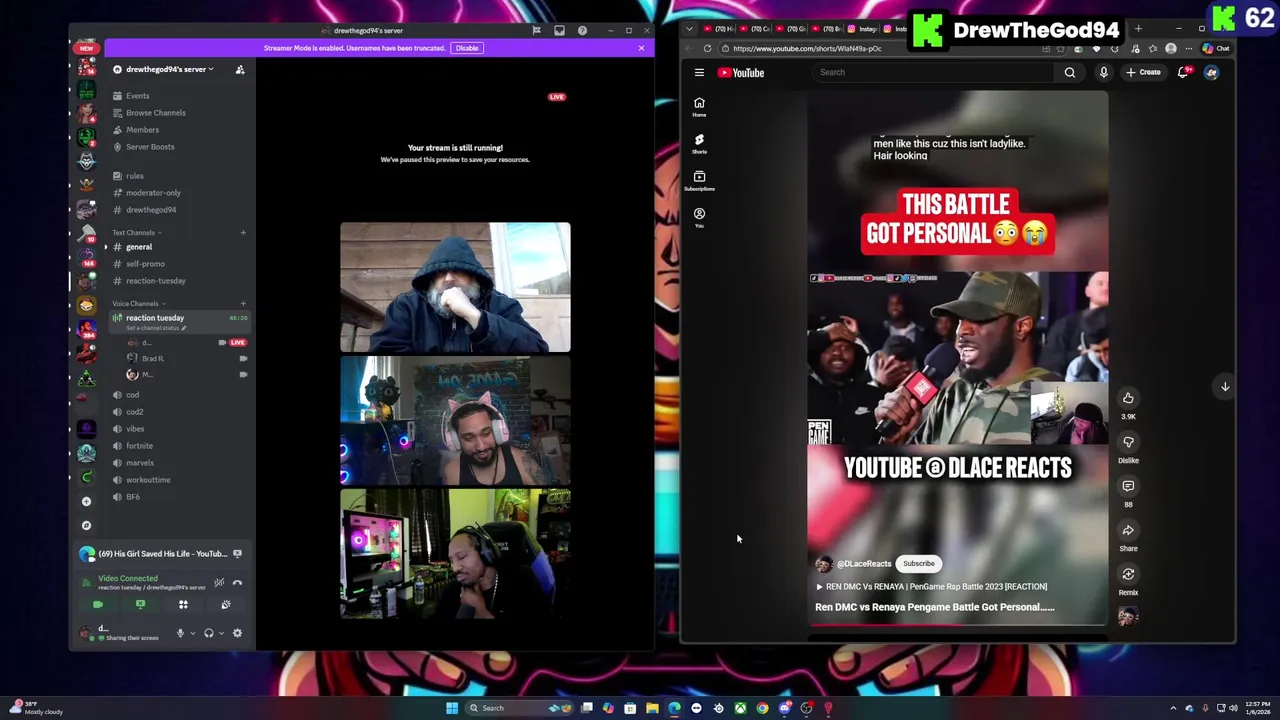This screenshot has width=1280, height=720.
Task: Open comments on the Short
Action: point(1128,486)
